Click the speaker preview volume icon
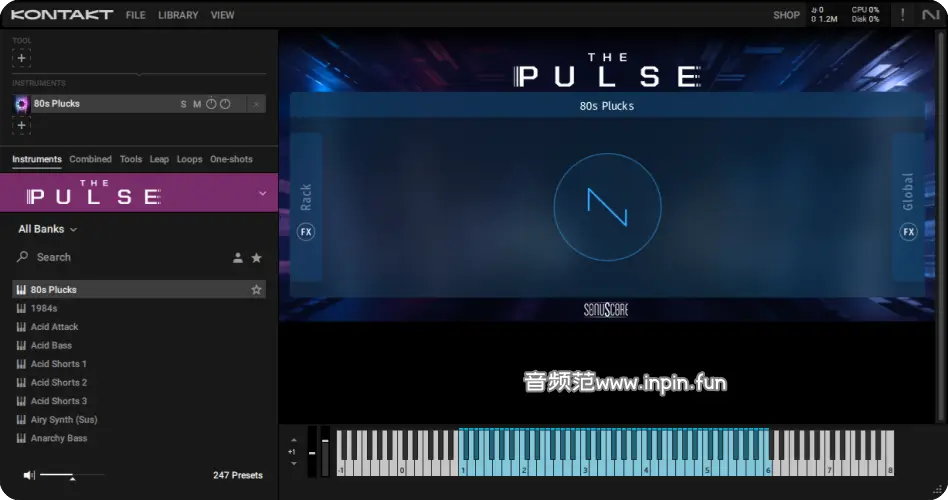The height and width of the screenshot is (500, 948). pos(28,475)
